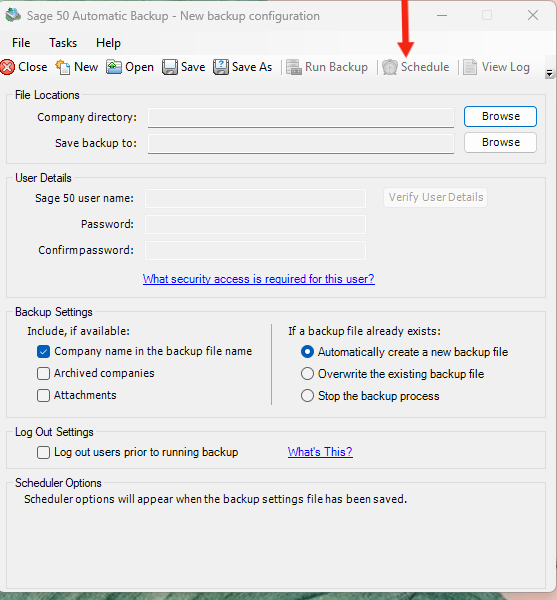Open 'What security access is required' link
Viewport: 557px width, 600px height.
click(259, 279)
